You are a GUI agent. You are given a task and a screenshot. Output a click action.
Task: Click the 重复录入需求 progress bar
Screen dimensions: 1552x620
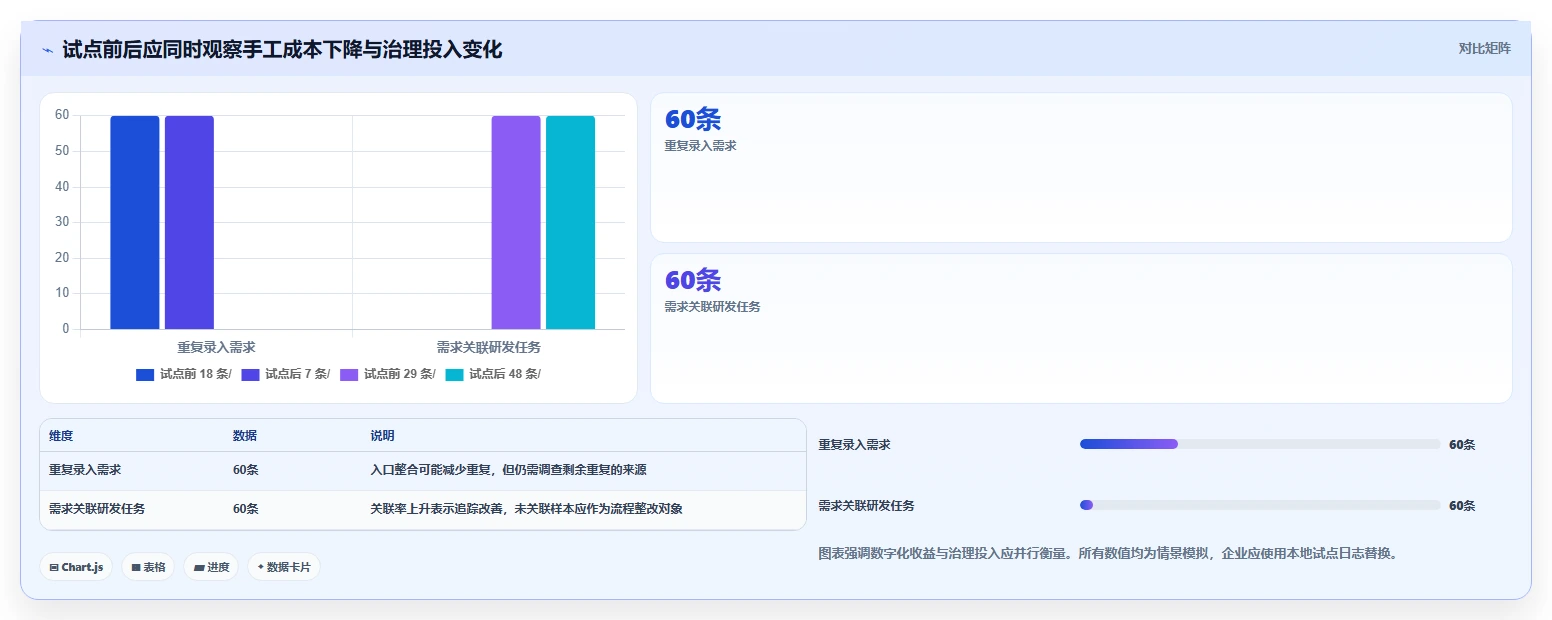1260,444
